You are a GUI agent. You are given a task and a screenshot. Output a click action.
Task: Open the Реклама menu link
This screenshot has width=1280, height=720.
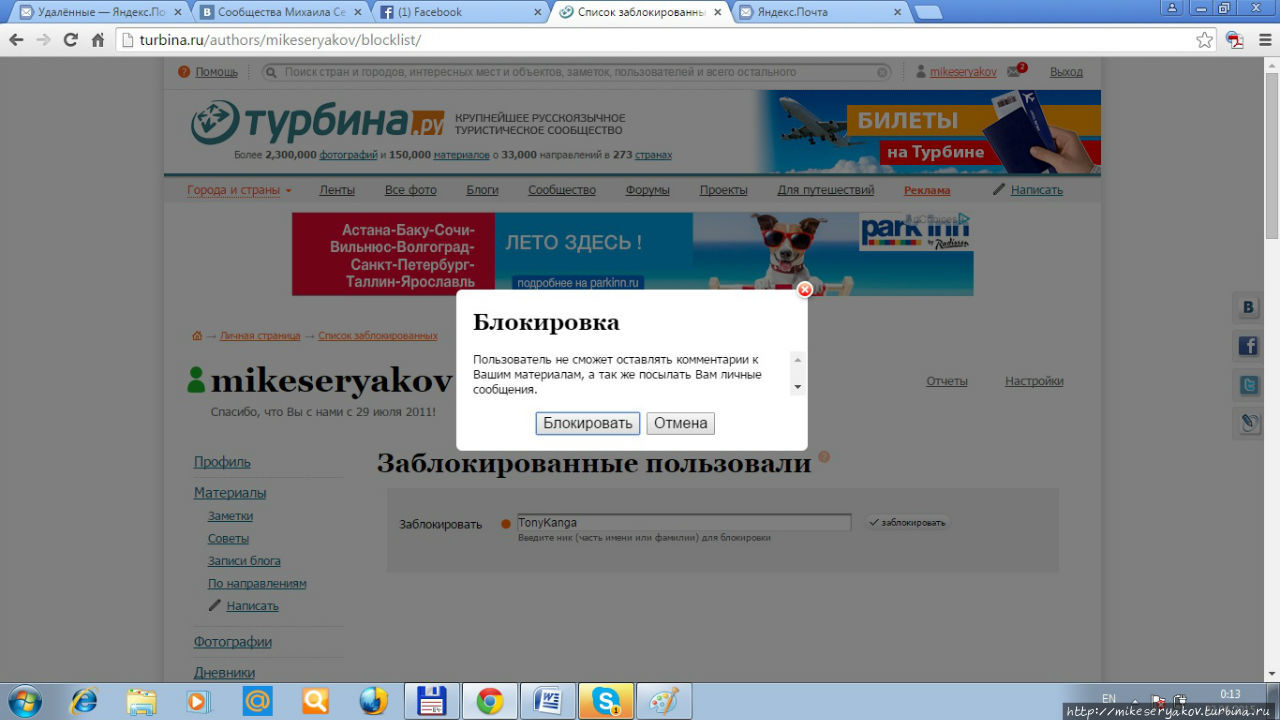(927, 190)
